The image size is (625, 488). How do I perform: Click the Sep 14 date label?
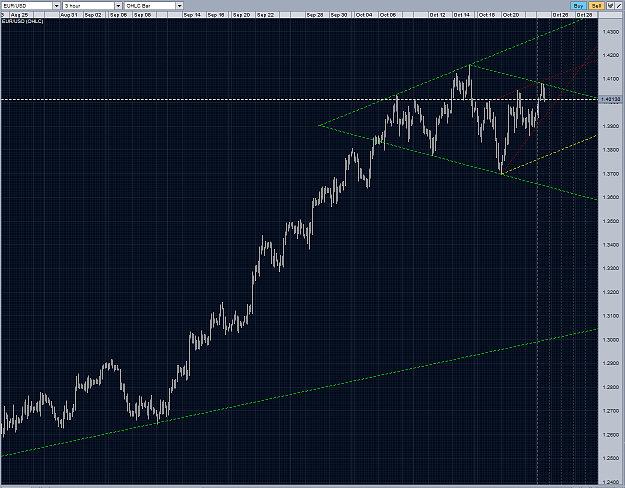click(x=192, y=15)
